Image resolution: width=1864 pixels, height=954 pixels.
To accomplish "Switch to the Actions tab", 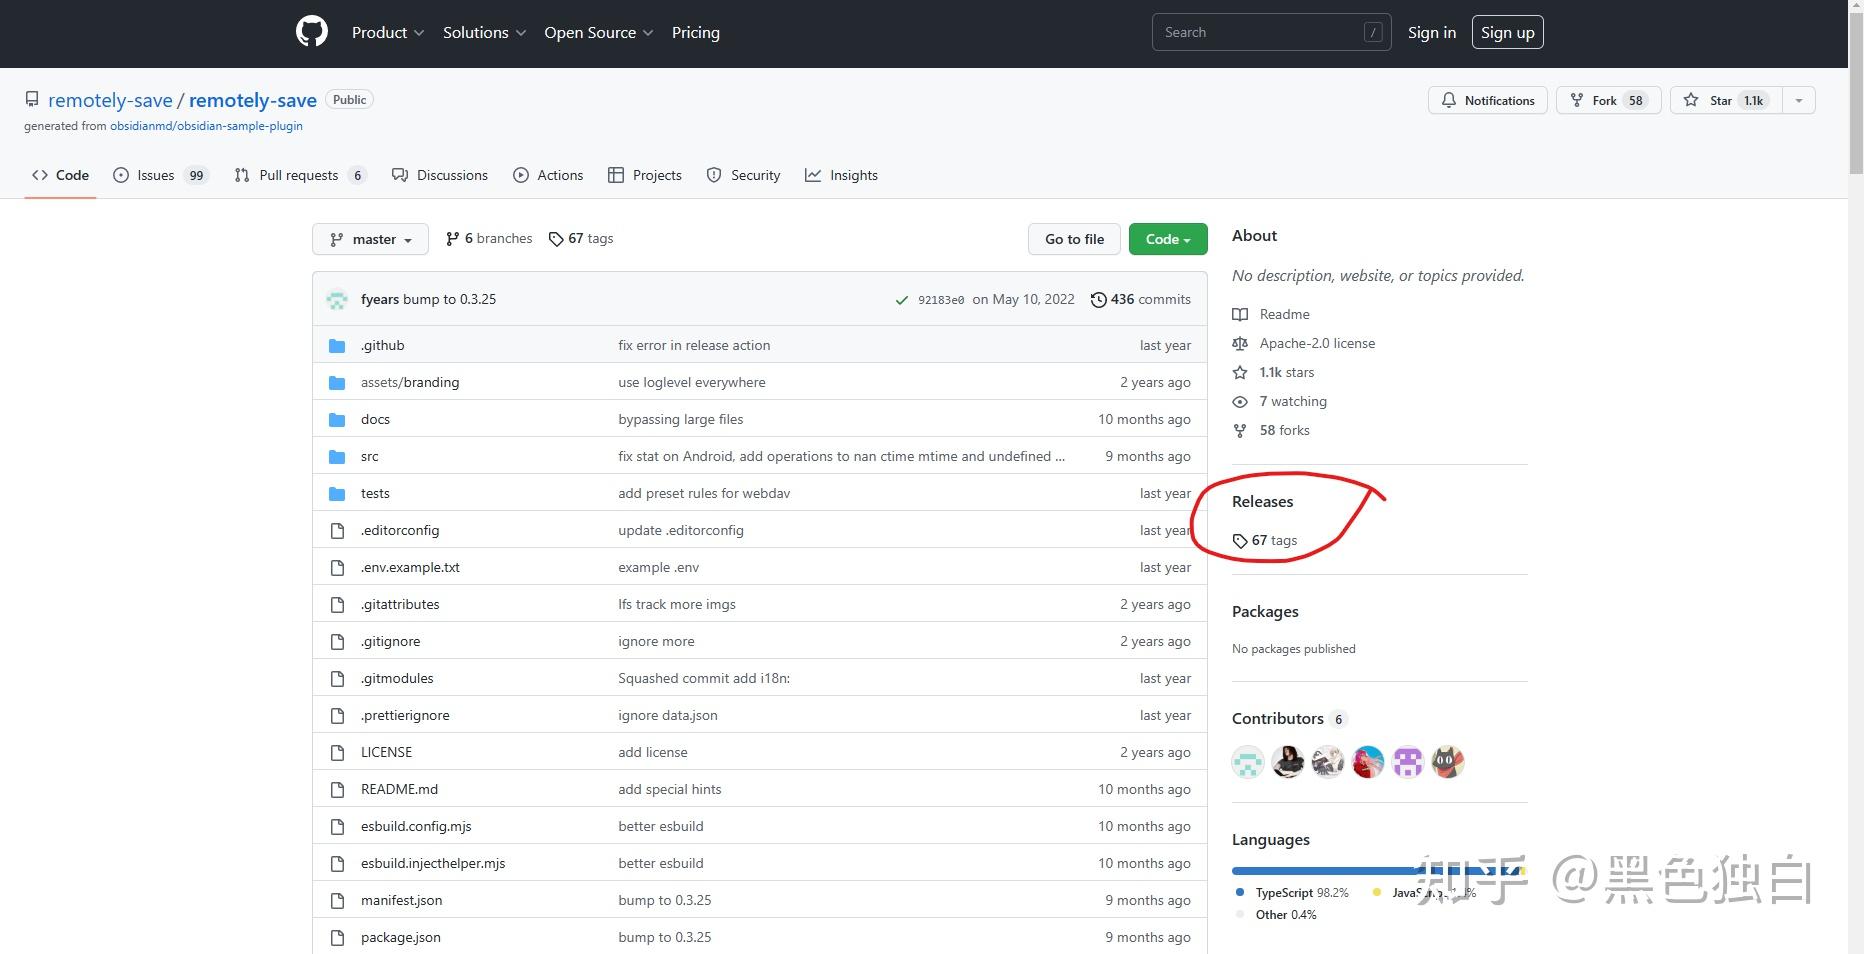I will [548, 175].
